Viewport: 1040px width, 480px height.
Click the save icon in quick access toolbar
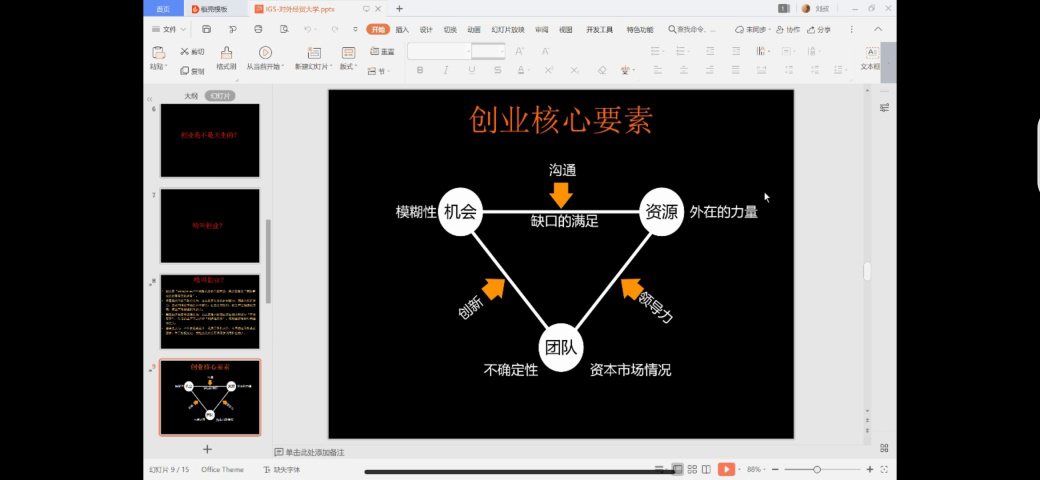click(x=206, y=30)
